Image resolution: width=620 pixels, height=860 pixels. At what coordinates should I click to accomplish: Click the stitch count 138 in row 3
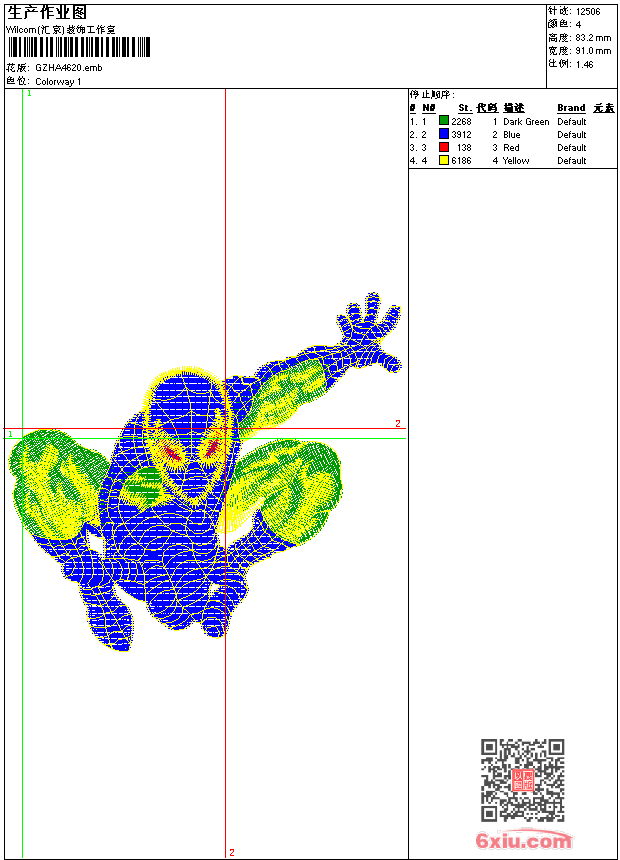(464, 148)
